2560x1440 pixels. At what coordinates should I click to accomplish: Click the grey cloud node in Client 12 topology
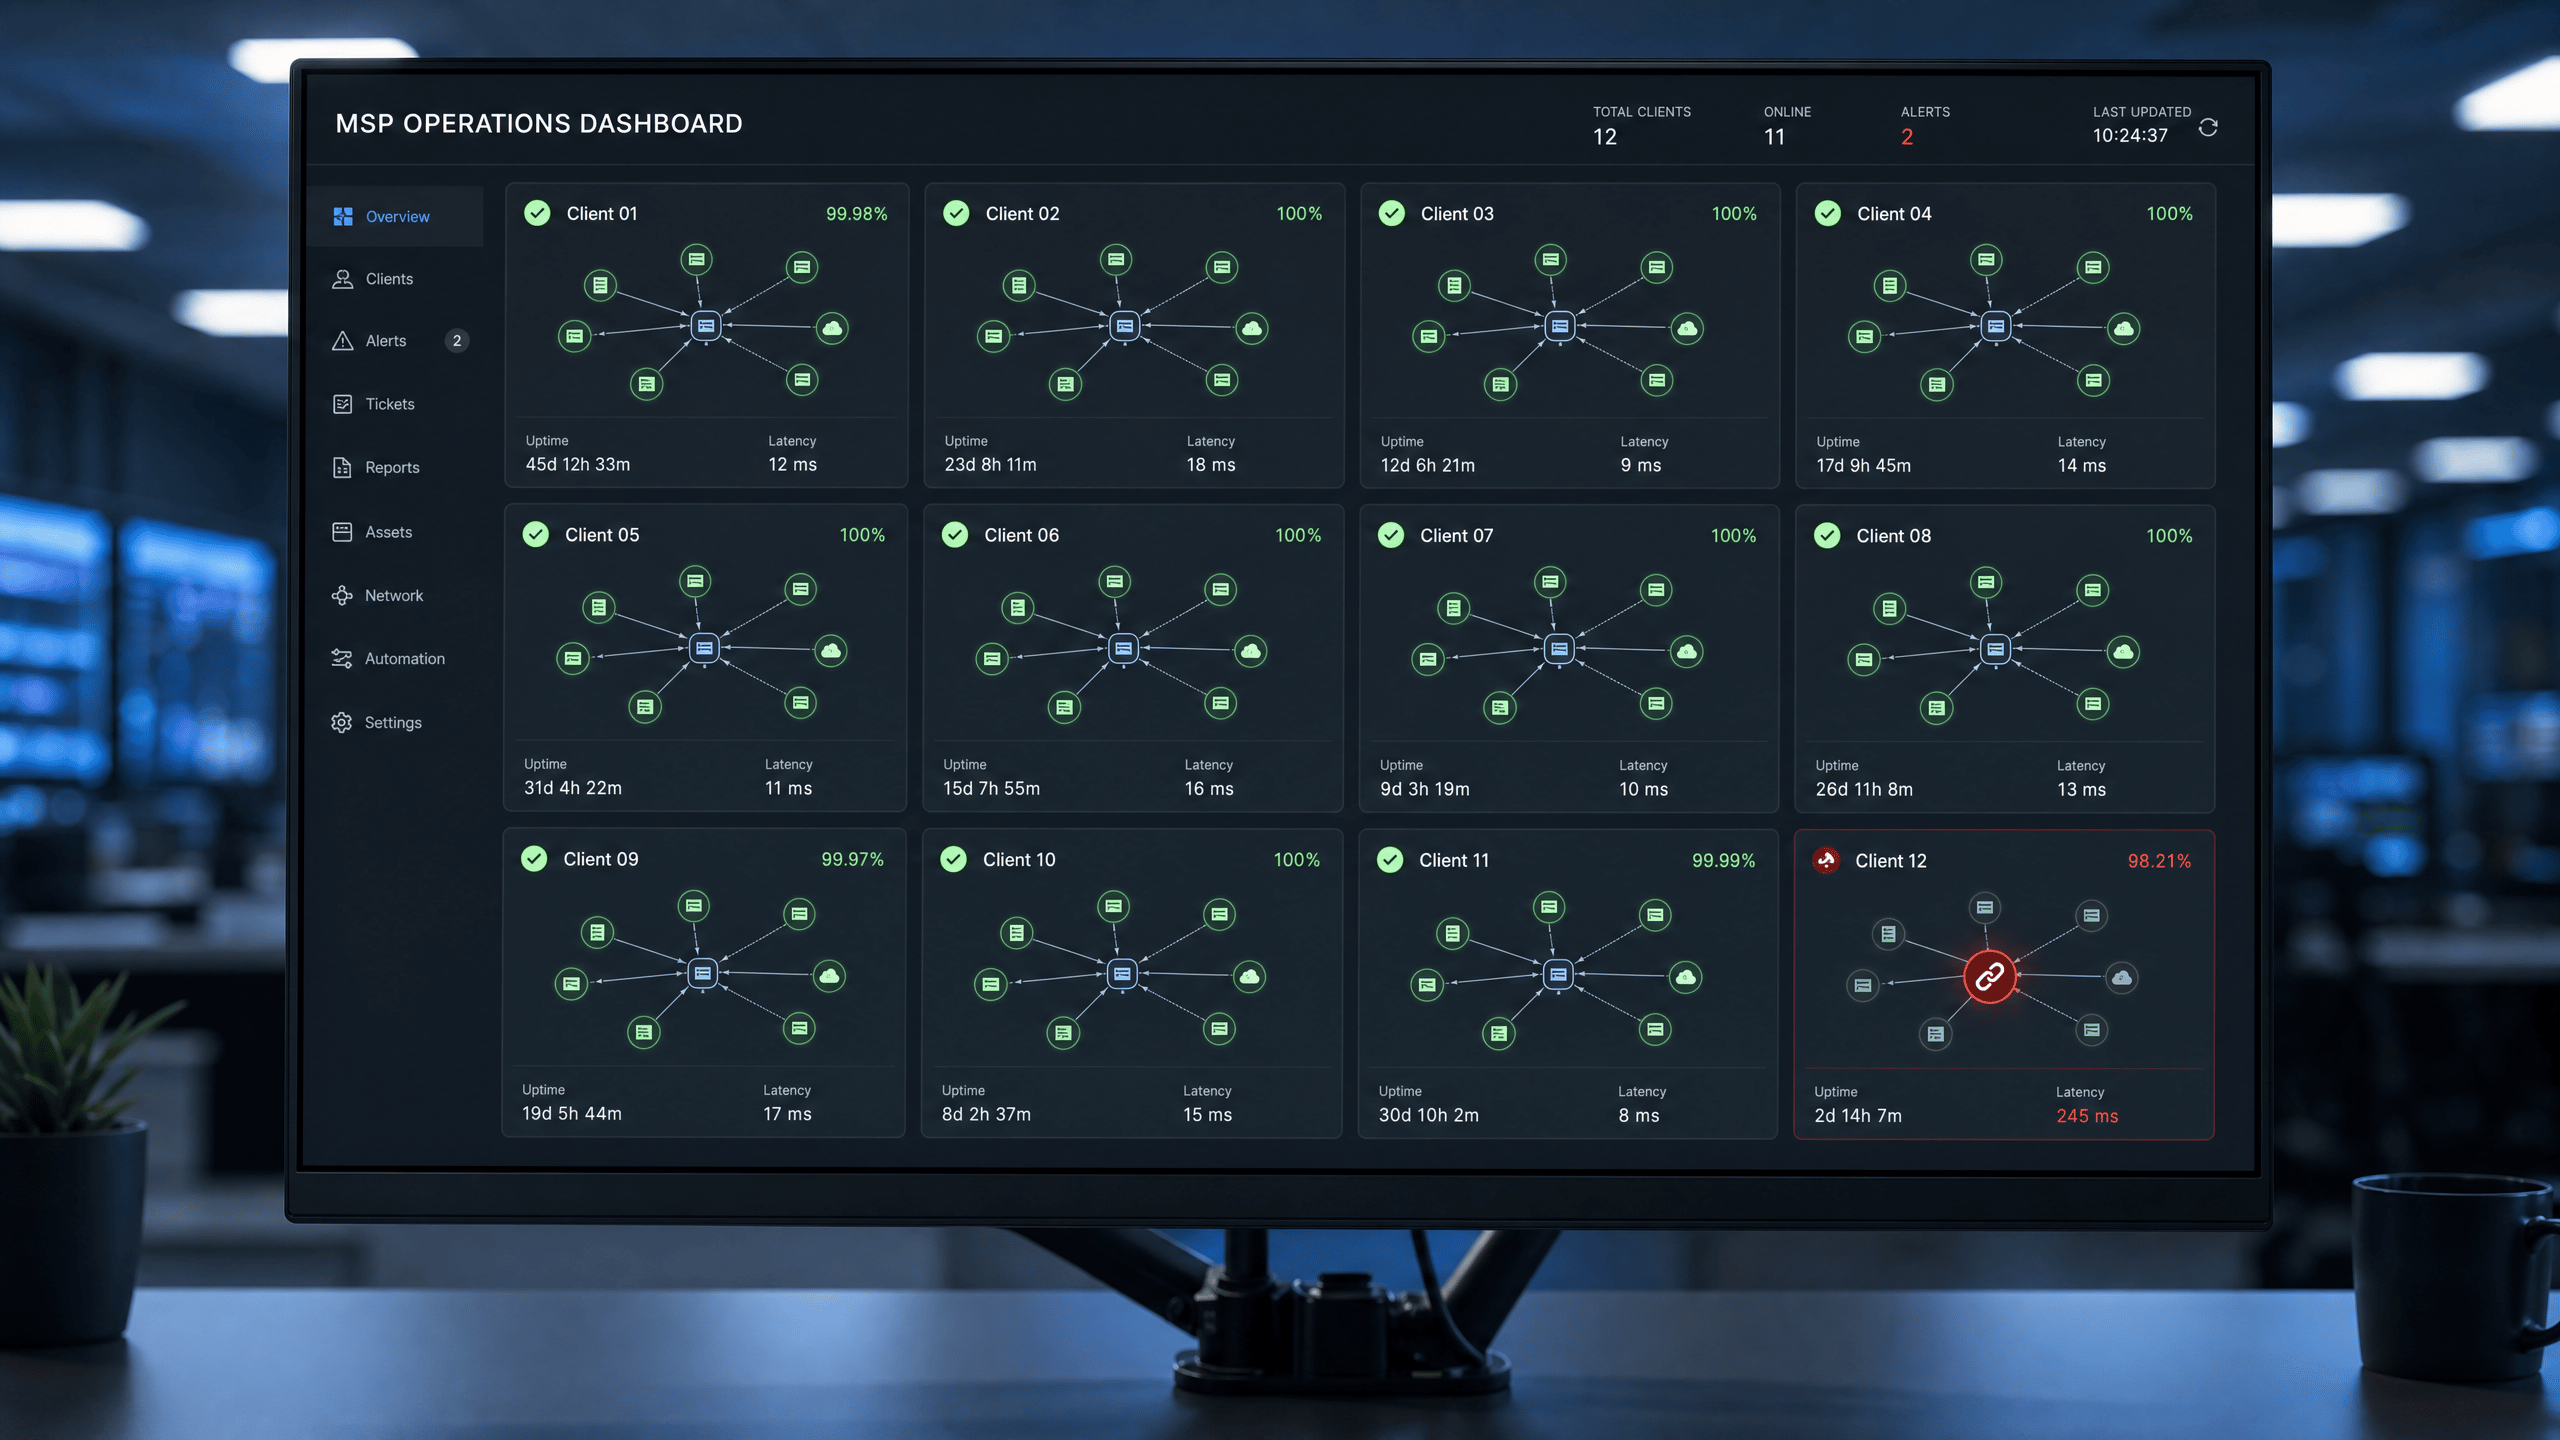tap(2122, 978)
